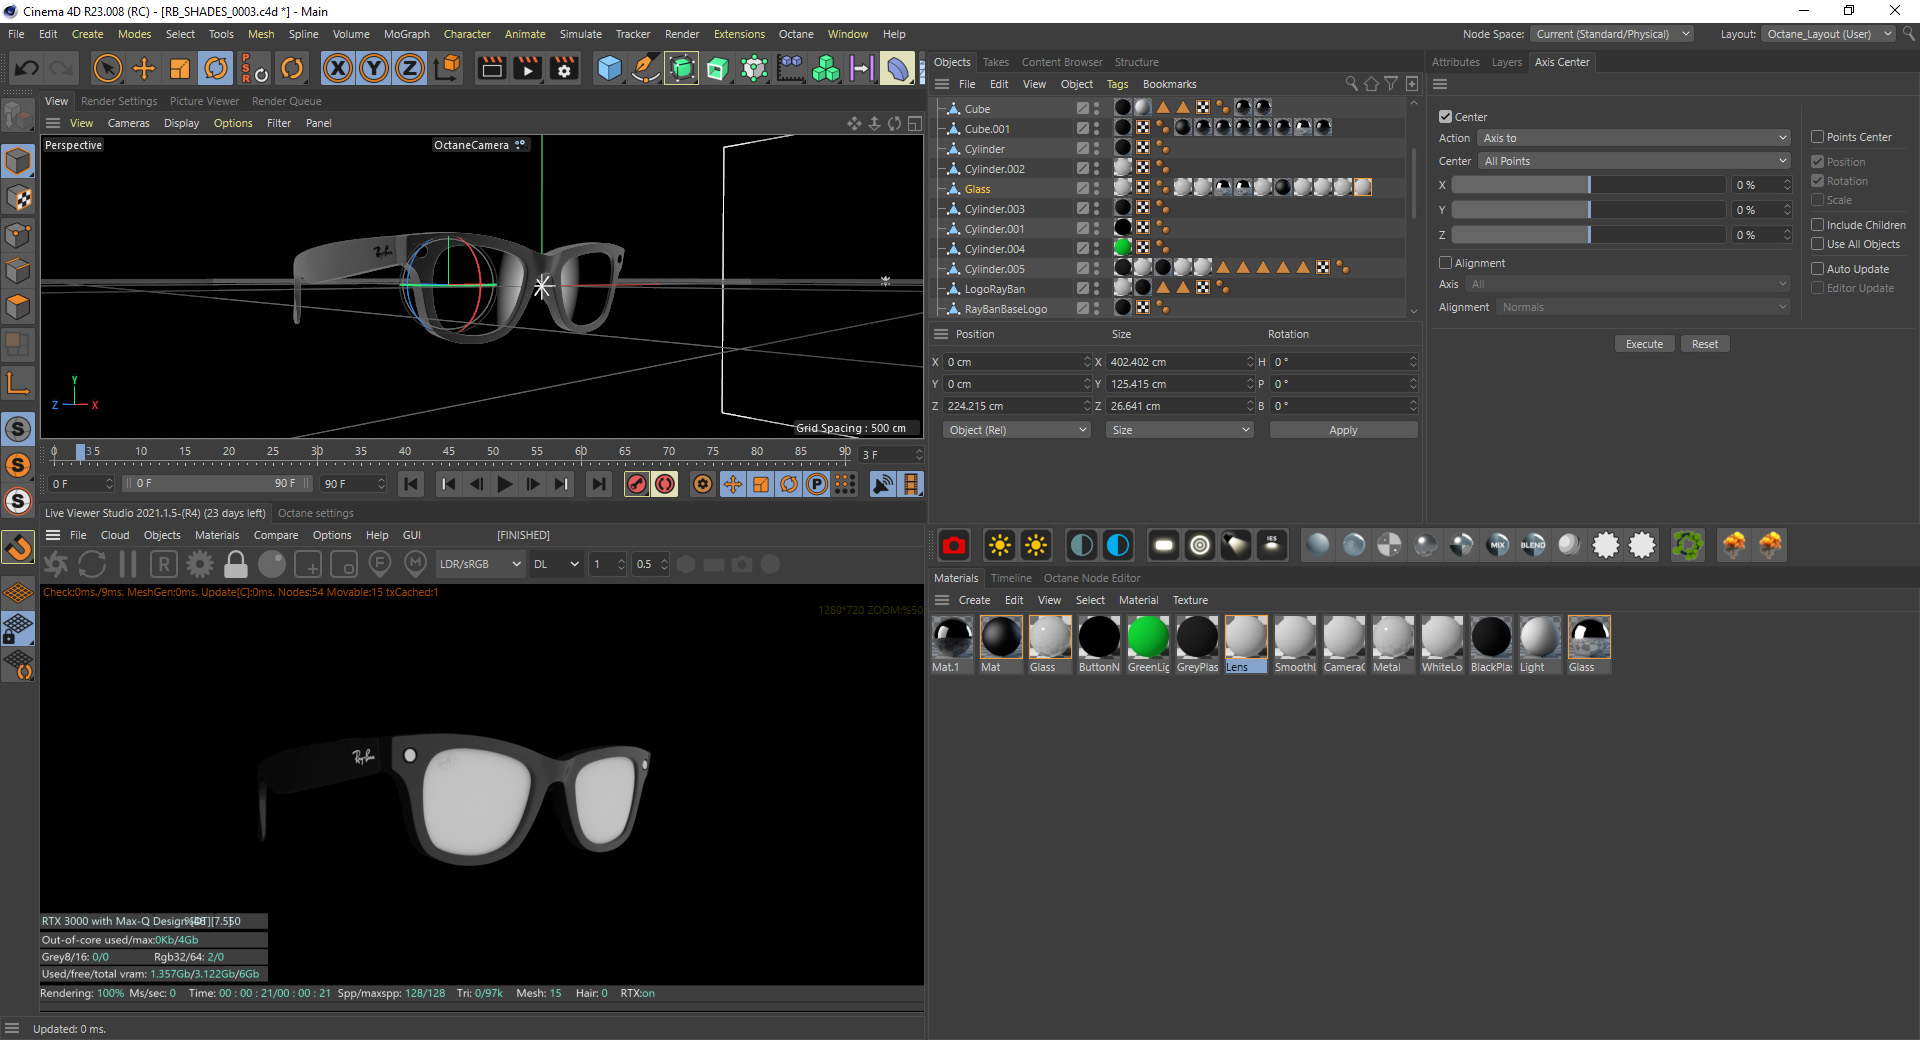Toggle the Live Viewer render lock icon
The width and height of the screenshot is (1920, 1040).
tap(236, 564)
